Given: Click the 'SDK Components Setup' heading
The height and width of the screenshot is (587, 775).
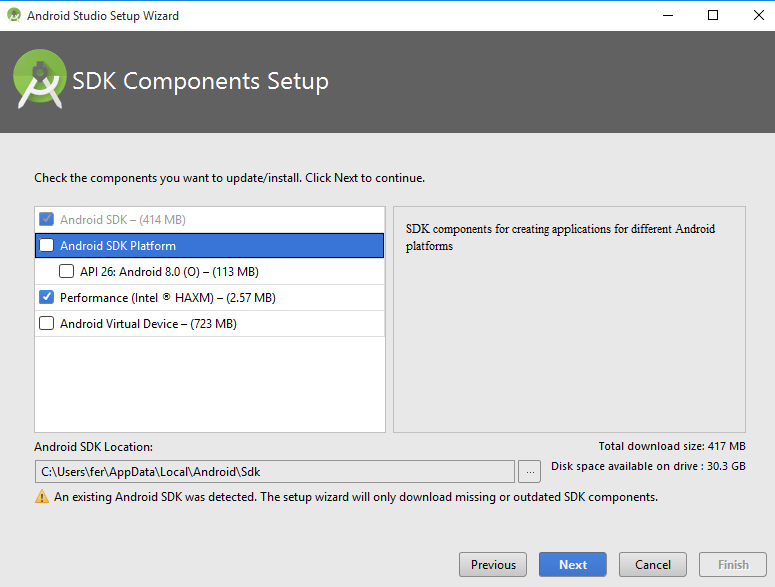Looking at the screenshot, I should [x=200, y=81].
